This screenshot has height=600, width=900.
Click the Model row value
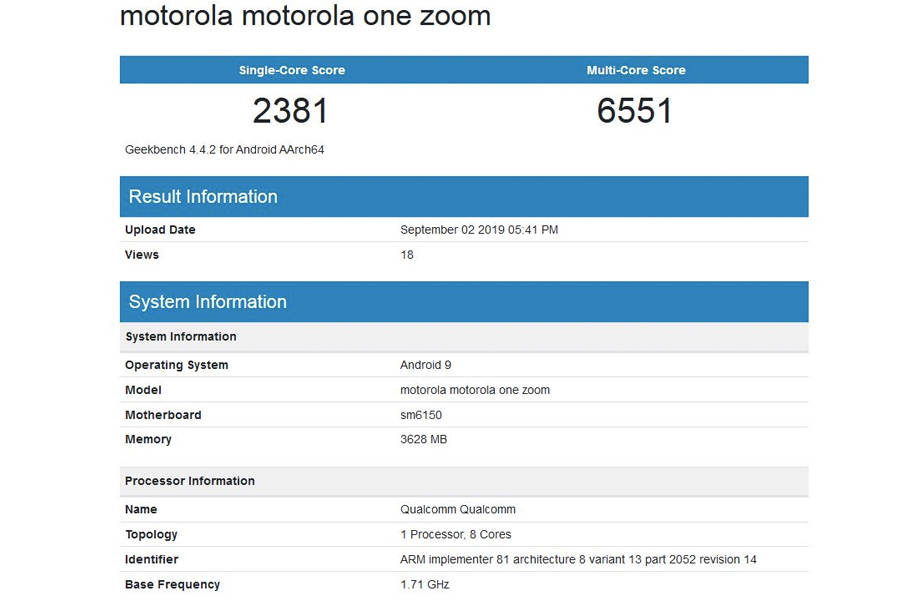click(x=475, y=389)
